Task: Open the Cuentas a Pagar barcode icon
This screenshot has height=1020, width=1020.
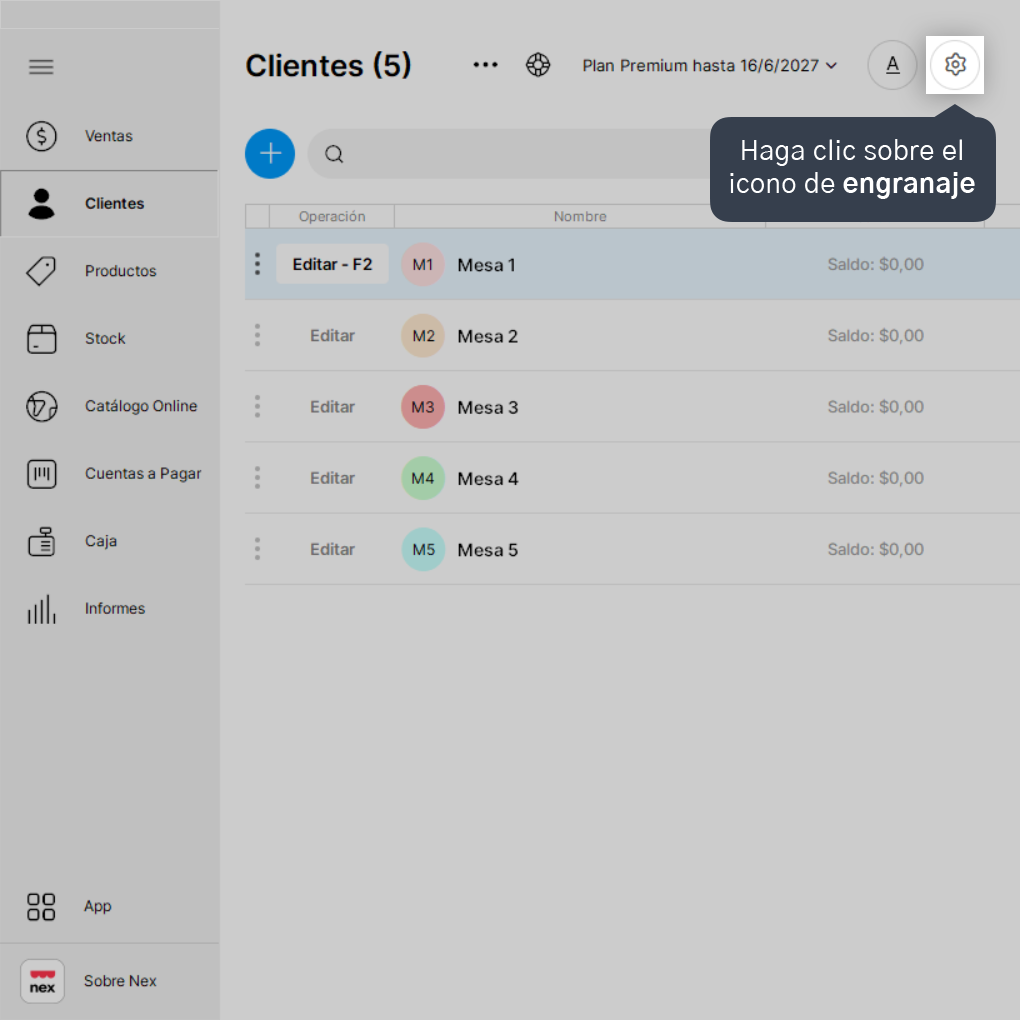Action: (x=42, y=474)
